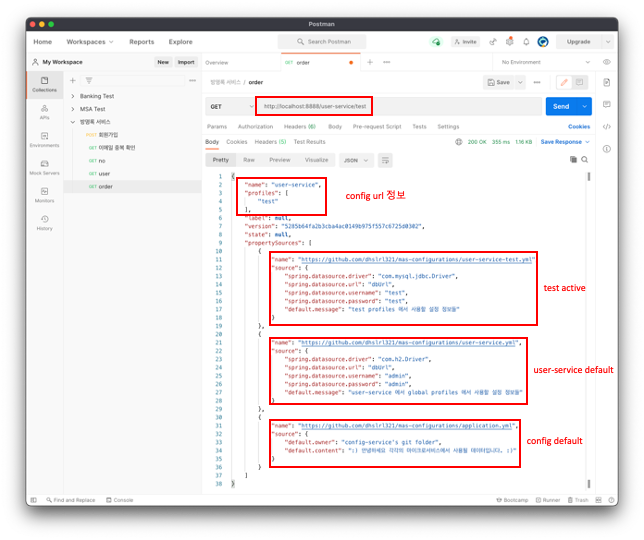644x540 pixels.
Task: Create new collection with plus icon
Action: pos(73,80)
